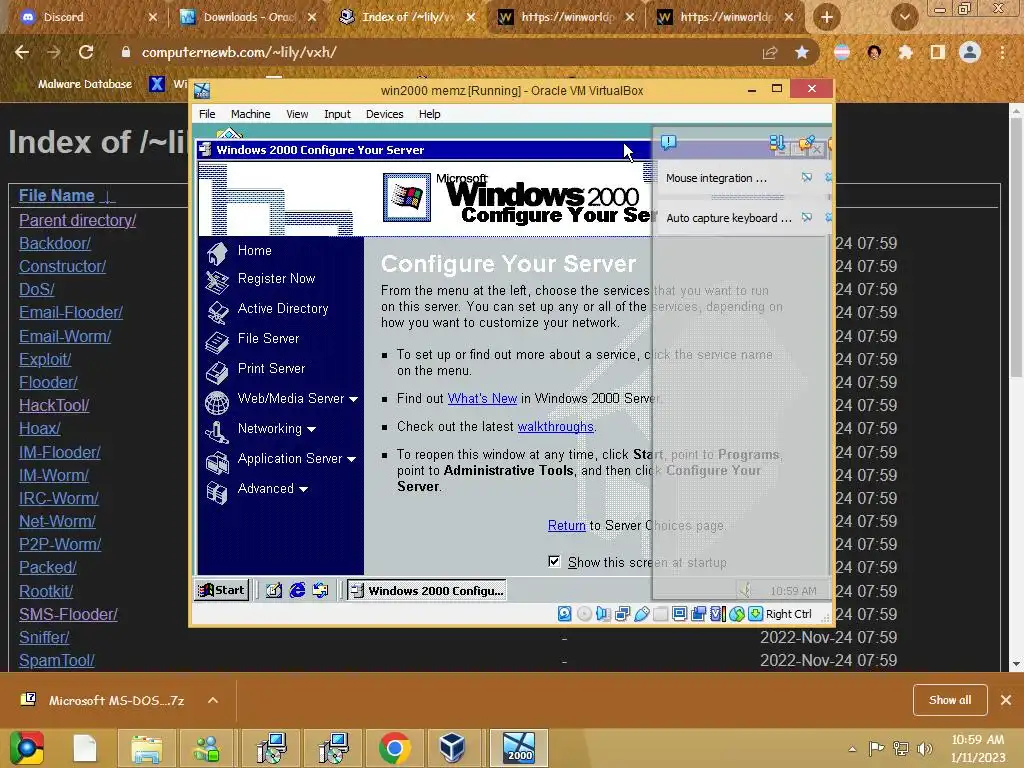Follow the What's New link

click(482, 398)
